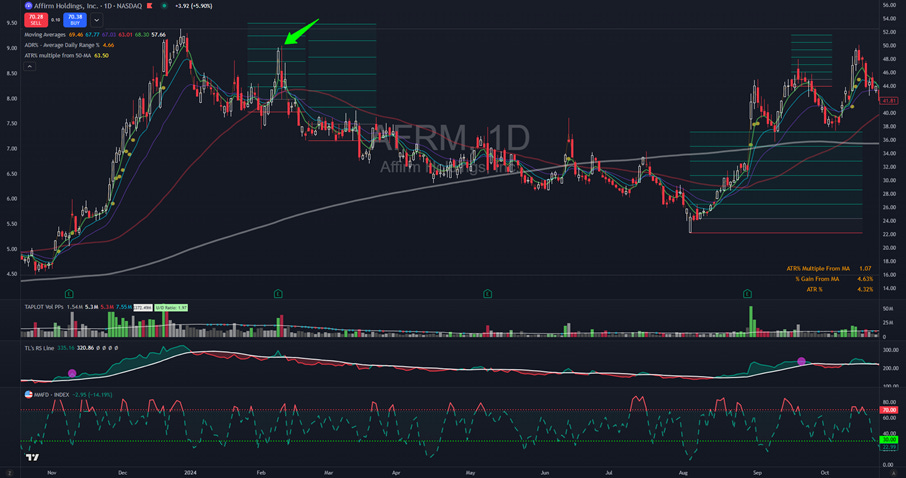This screenshot has height=478, width=906.
Task: Click the Nov label on the time axis
Action: [x=52, y=473]
